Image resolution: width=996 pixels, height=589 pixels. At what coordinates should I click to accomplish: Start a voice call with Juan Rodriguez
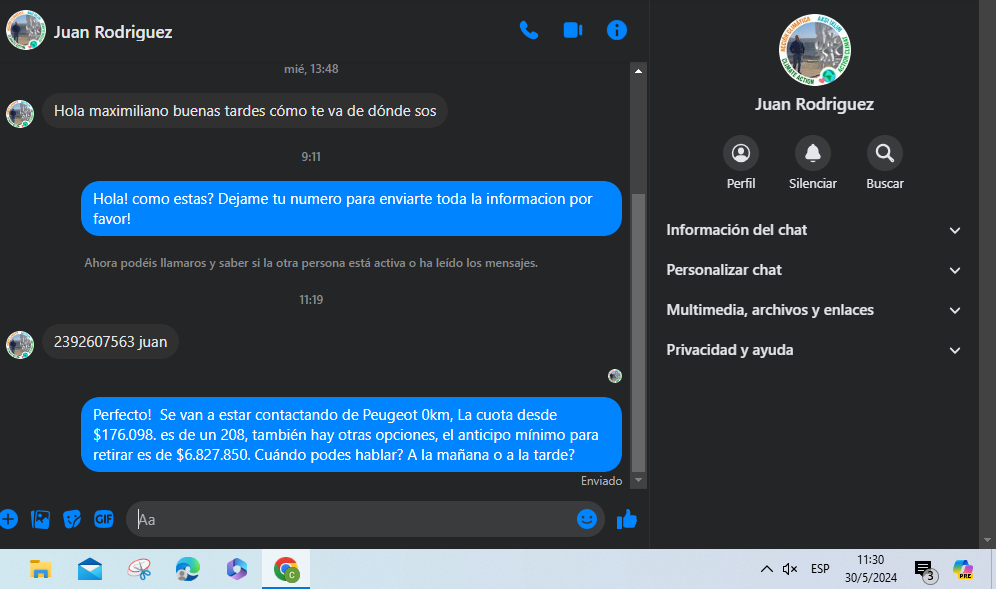click(x=529, y=30)
